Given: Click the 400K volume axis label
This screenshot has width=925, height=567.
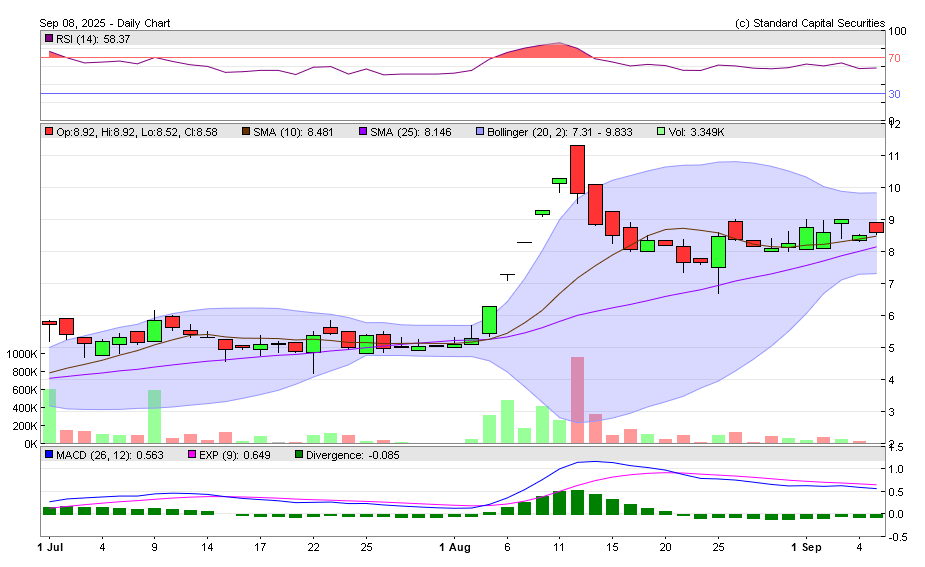Looking at the screenshot, I should tap(24, 408).
